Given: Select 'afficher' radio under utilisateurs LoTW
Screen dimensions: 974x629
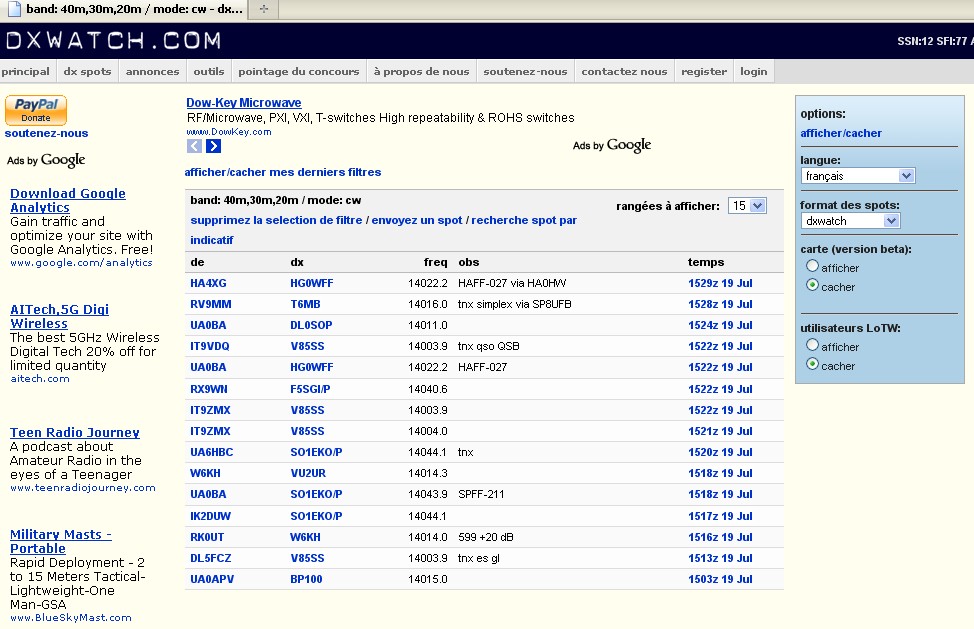Looking at the screenshot, I should coord(812,345).
